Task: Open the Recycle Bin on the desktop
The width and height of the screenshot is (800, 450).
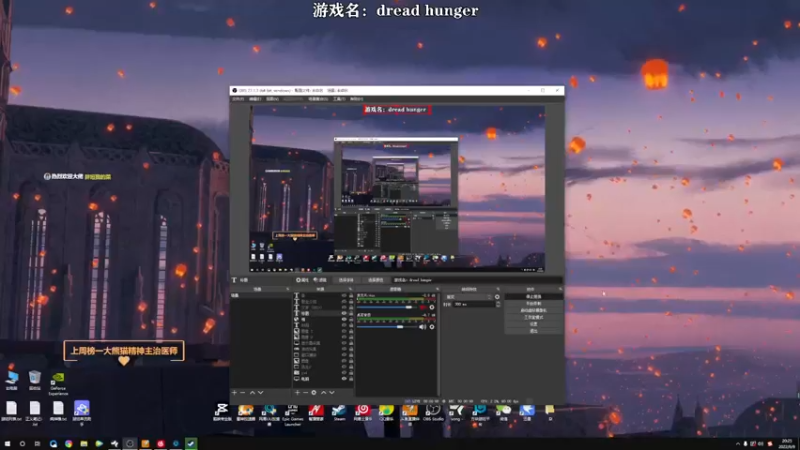Action: coord(35,381)
